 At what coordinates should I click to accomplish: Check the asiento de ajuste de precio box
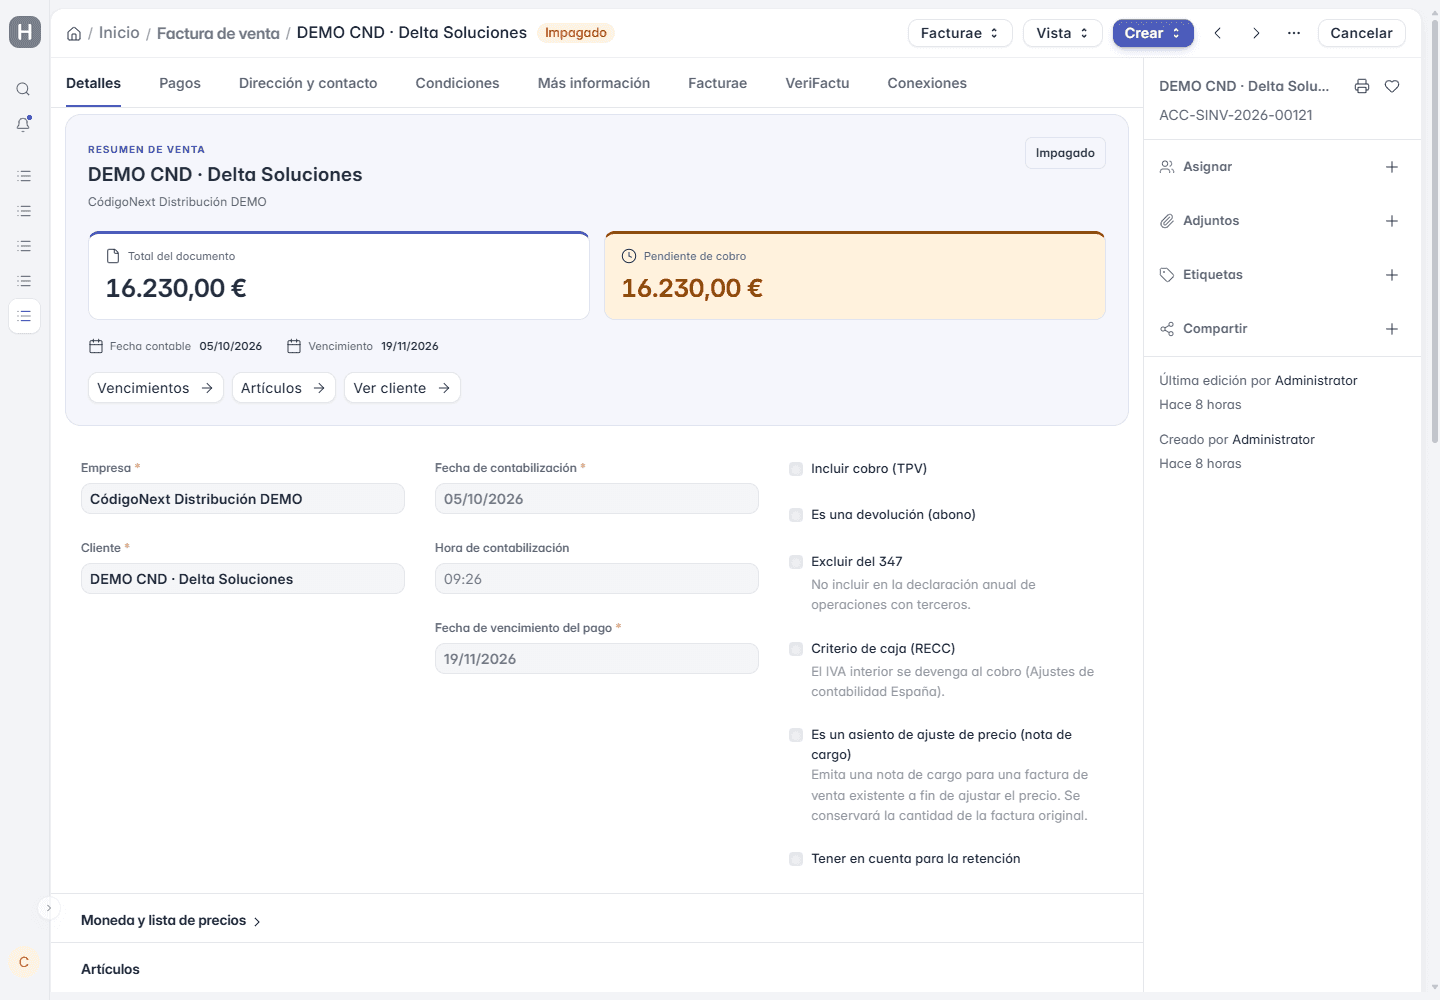(x=796, y=735)
